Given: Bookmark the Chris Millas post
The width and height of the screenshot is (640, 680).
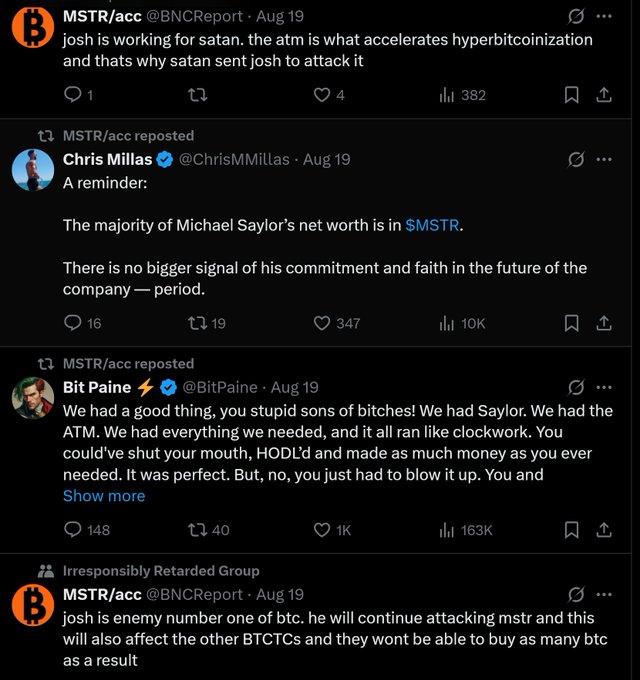Looking at the screenshot, I should (571, 323).
